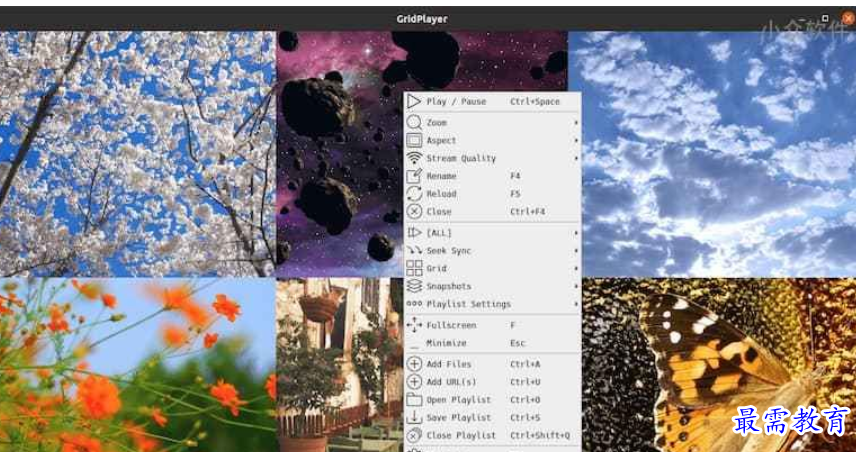Screen dimensions: 856x452
Task: Click the Snapshots layers icon
Action: (414, 286)
